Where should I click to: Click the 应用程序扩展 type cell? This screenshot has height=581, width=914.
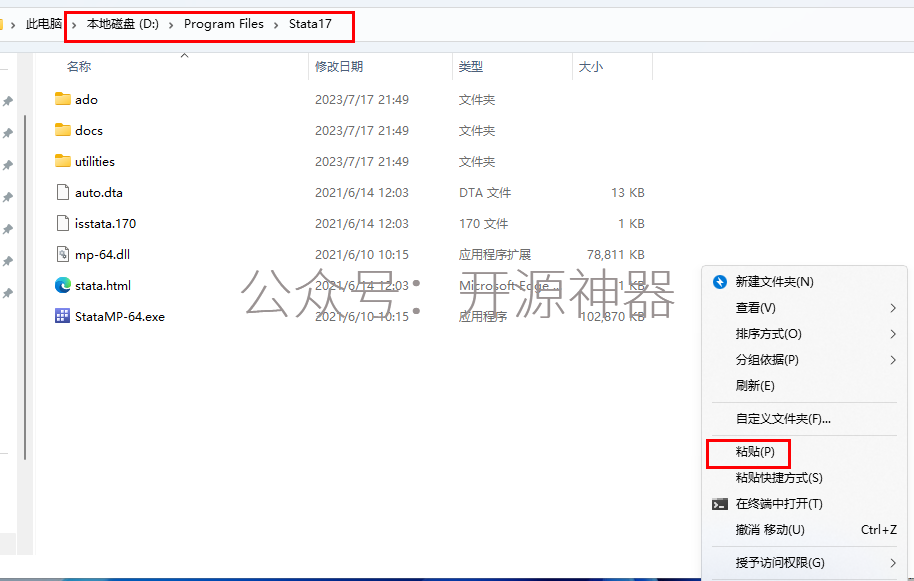495,255
